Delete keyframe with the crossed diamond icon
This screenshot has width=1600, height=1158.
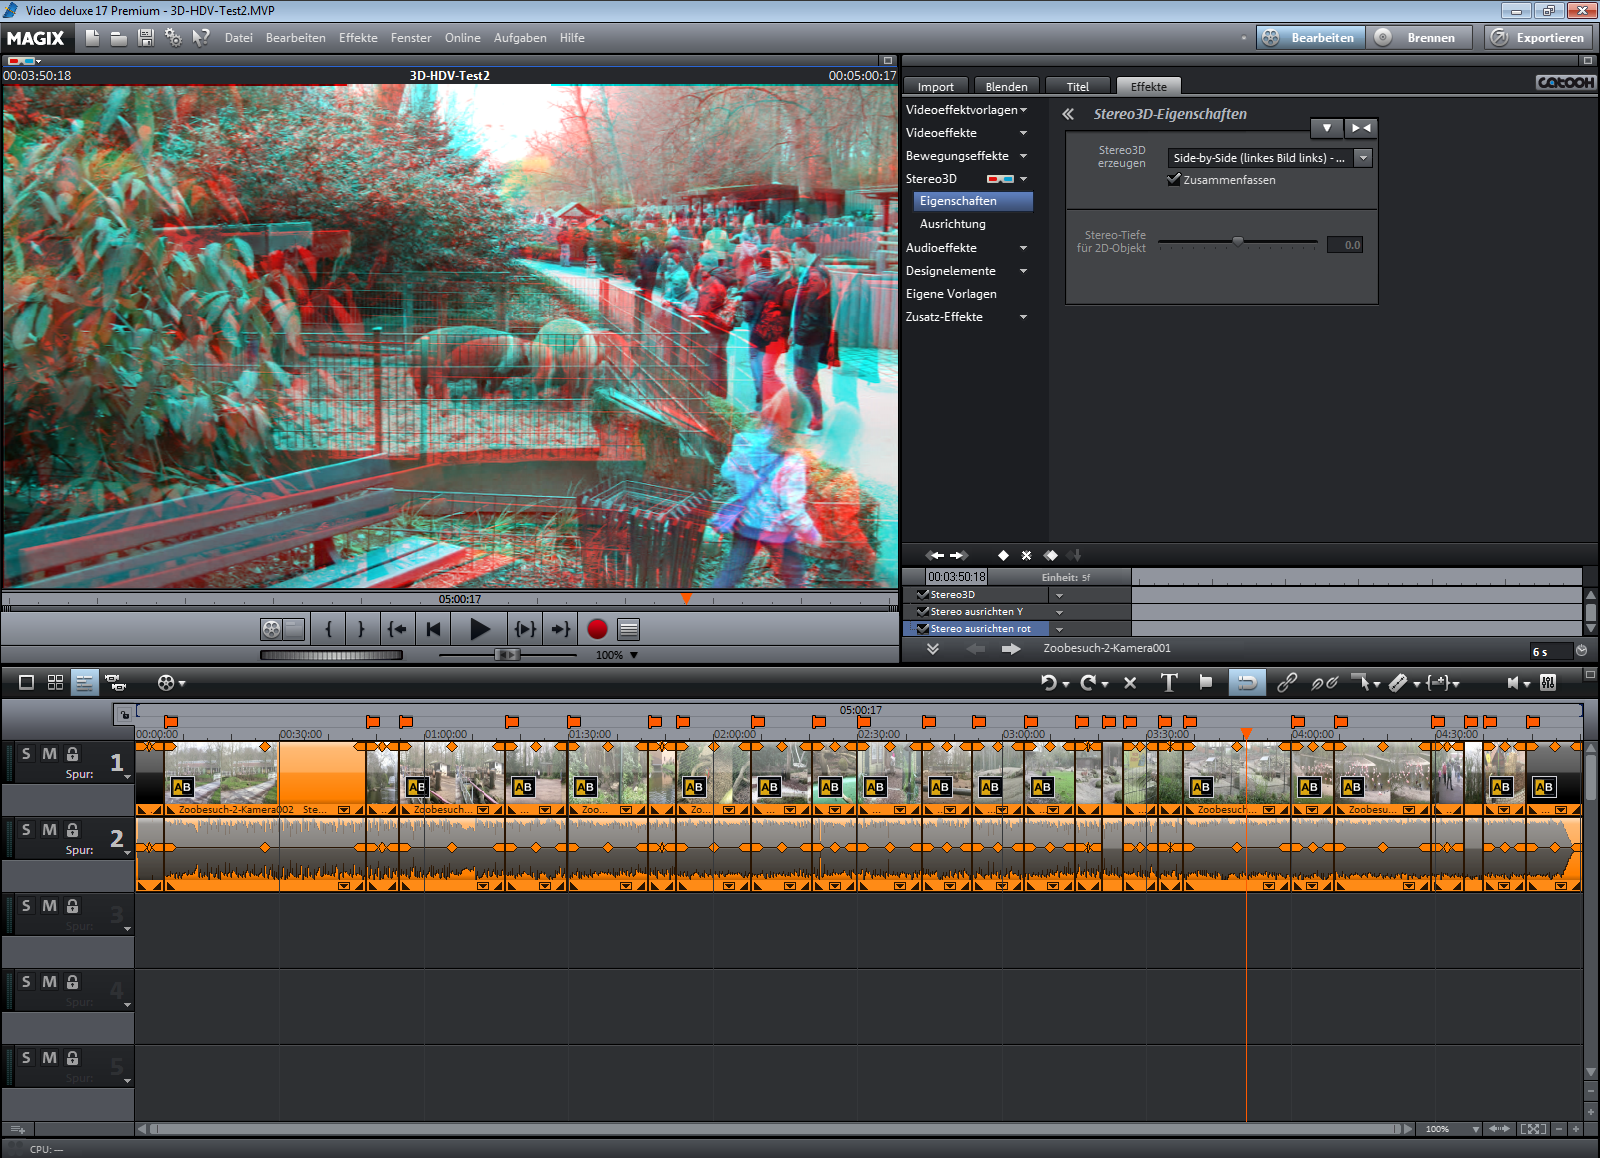[x=1026, y=555]
